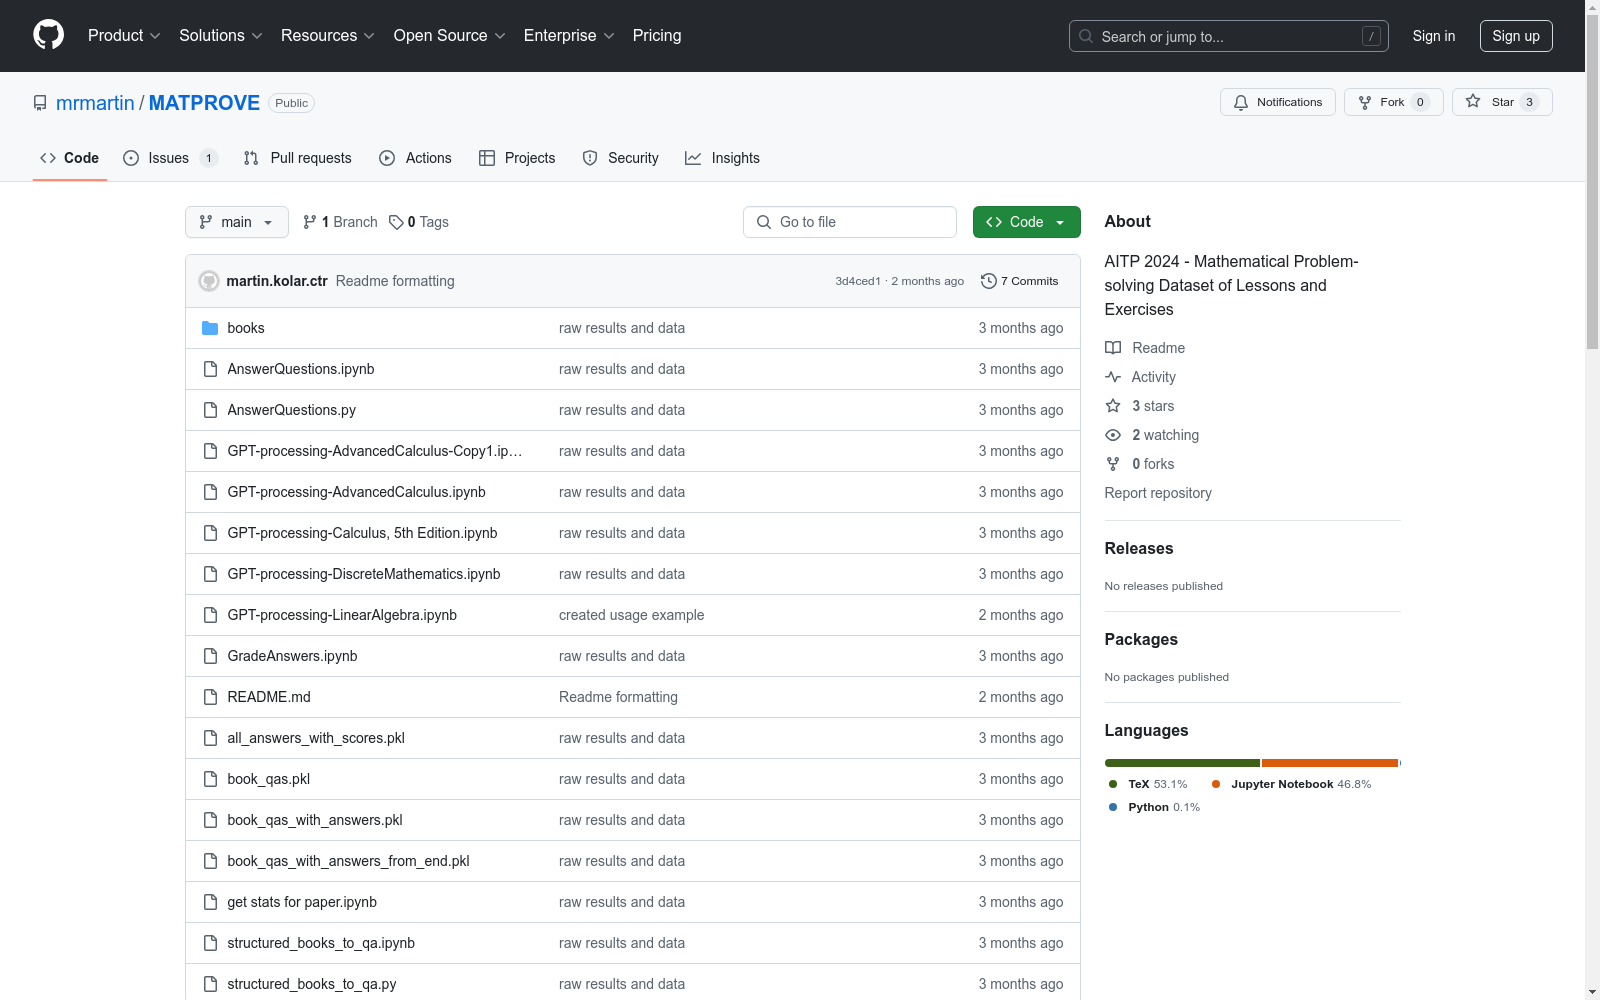Click the folder icon for books

click(x=210, y=328)
